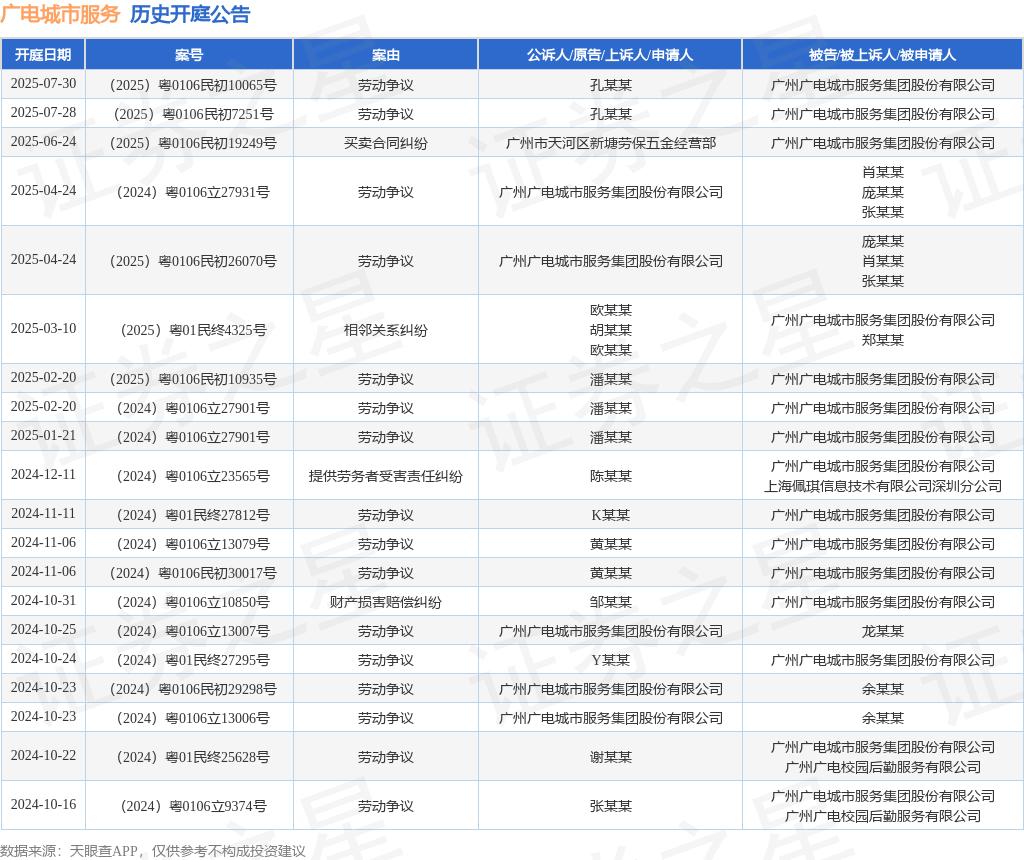Click date cell 2024-10-24
1024x860 pixels.
pyautogui.click(x=43, y=659)
